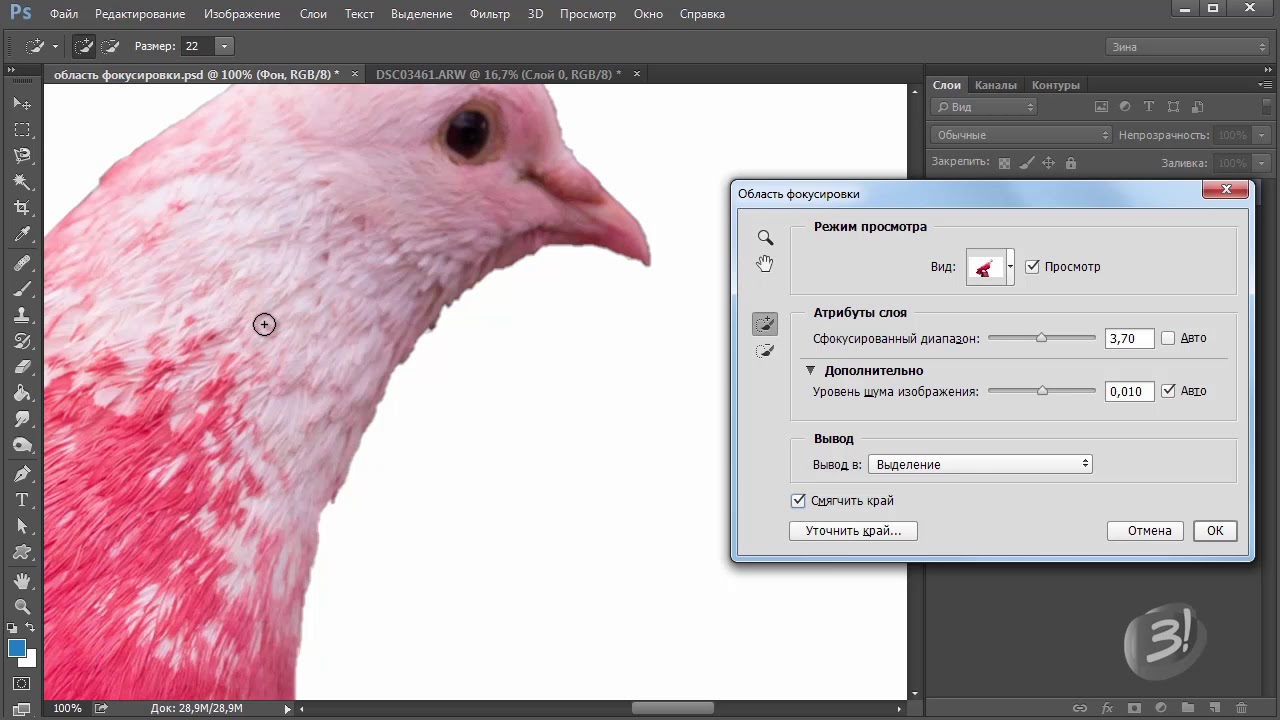Select the Magic Wand tool
The height and width of the screenshot is (720, 1280).
[22, 182]
